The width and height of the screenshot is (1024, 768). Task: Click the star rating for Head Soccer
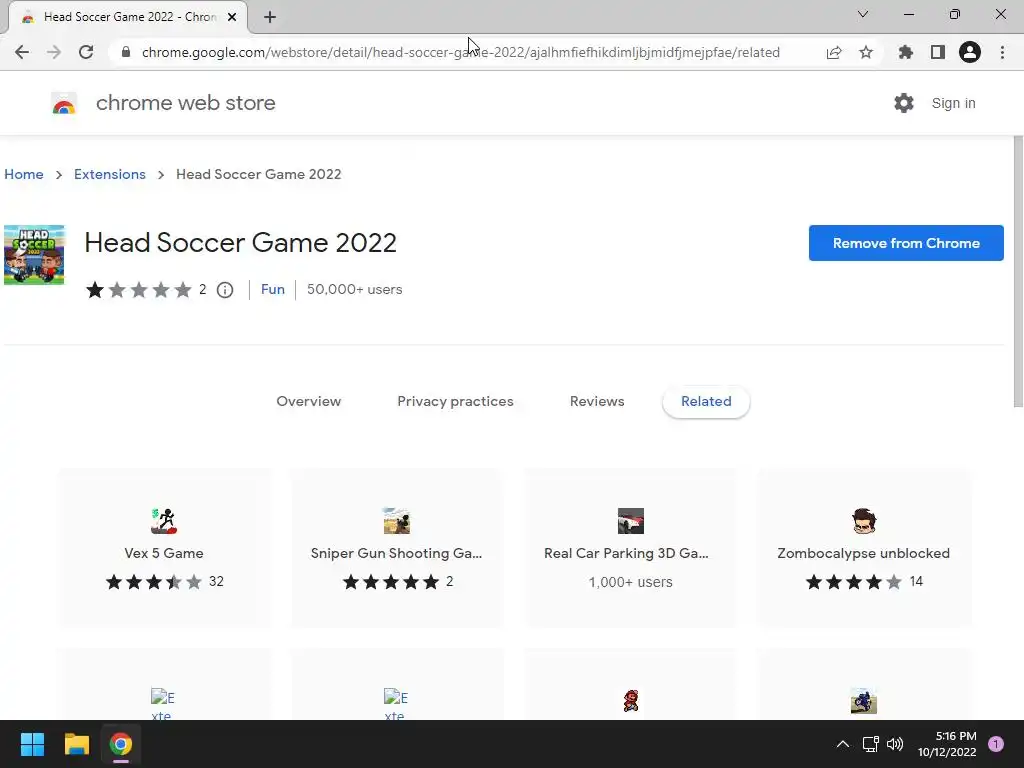point(138,289)
